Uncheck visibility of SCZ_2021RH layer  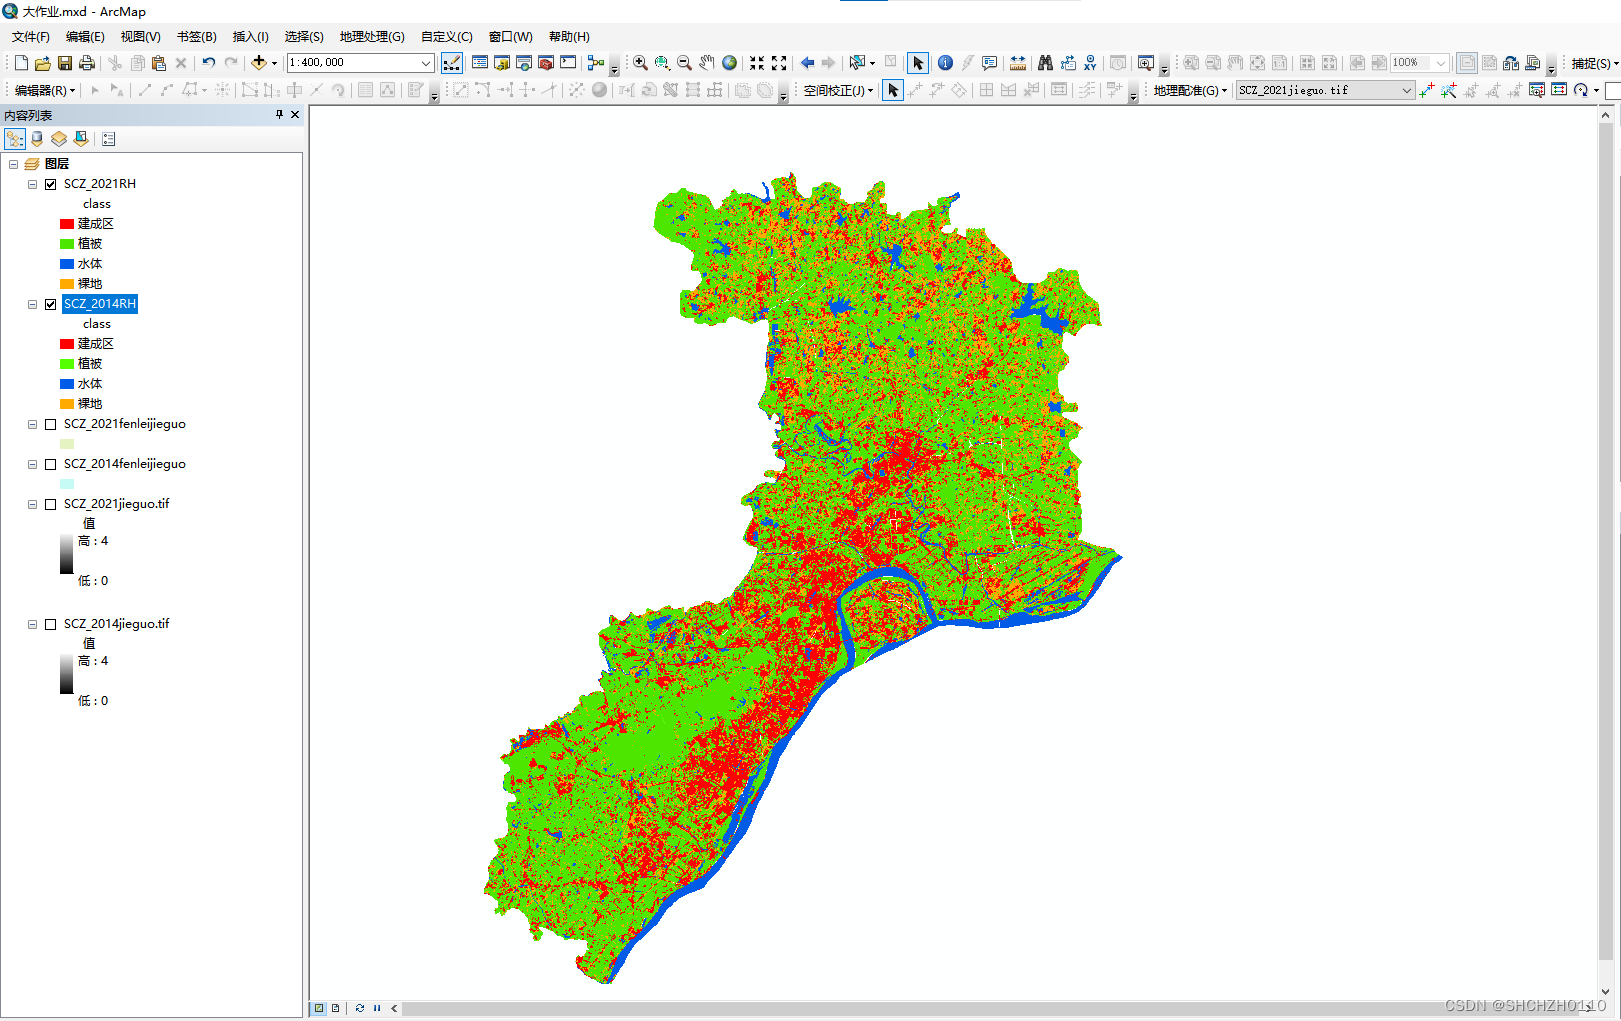[x=51, y=183]
